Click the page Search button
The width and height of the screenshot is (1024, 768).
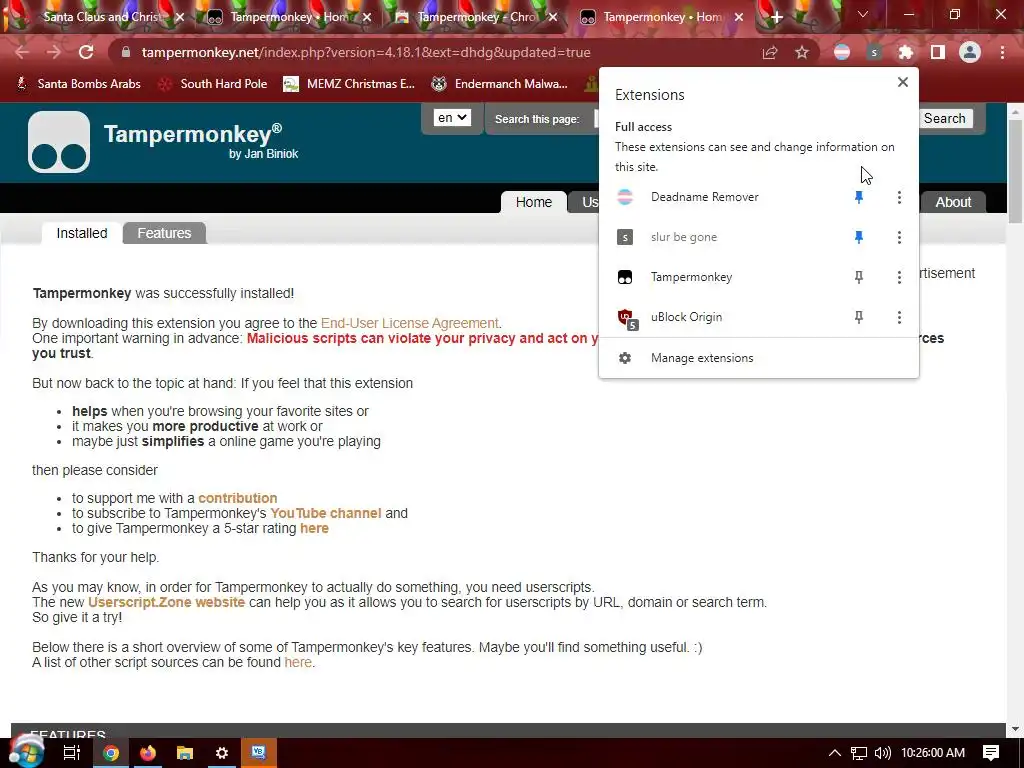[944, 118]
